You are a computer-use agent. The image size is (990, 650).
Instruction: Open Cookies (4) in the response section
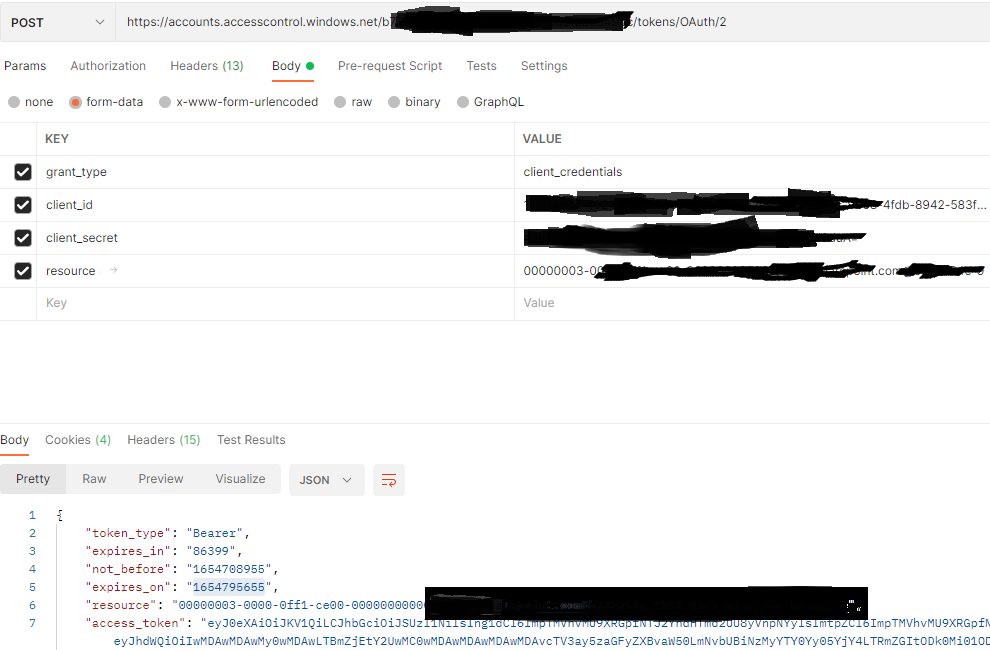tap(78, 440)
